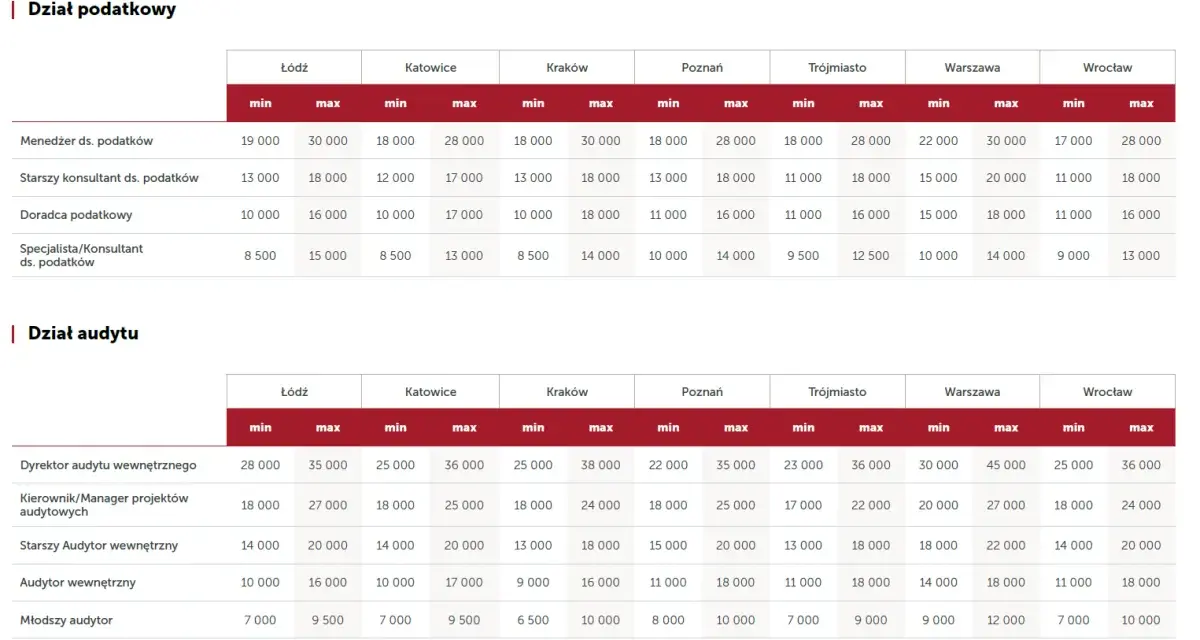Click the Wrocław header in audit table

click(1107, 392)
